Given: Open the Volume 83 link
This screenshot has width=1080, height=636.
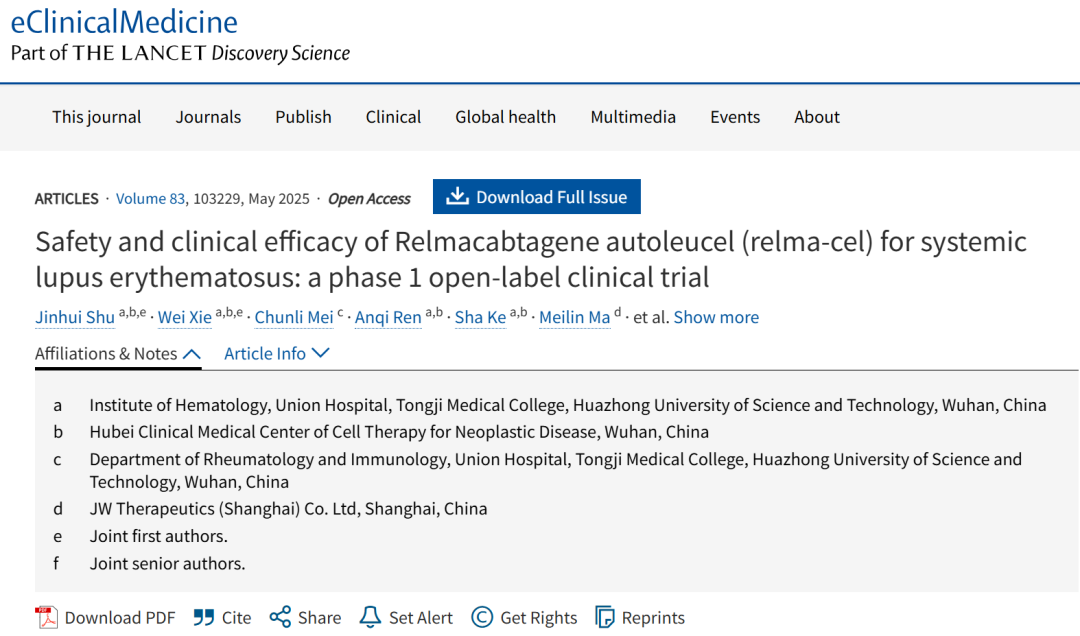Looking at the screenshot, I should click(x=150, y=198).
